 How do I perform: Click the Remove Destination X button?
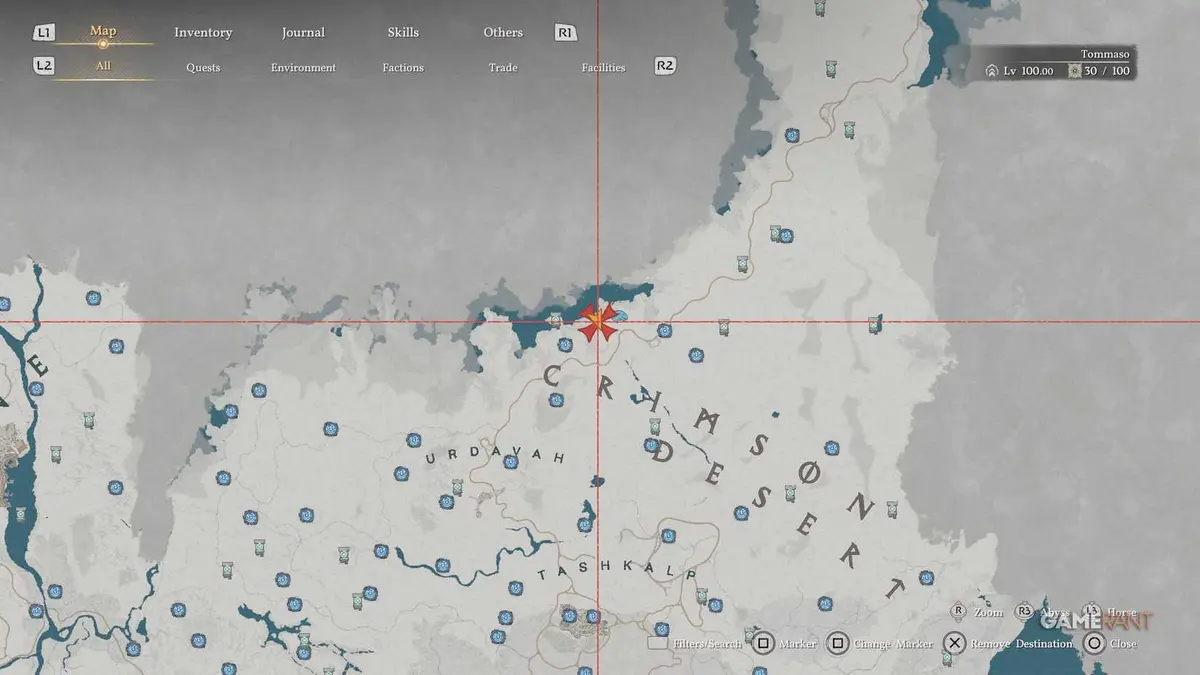coord(954,643)
